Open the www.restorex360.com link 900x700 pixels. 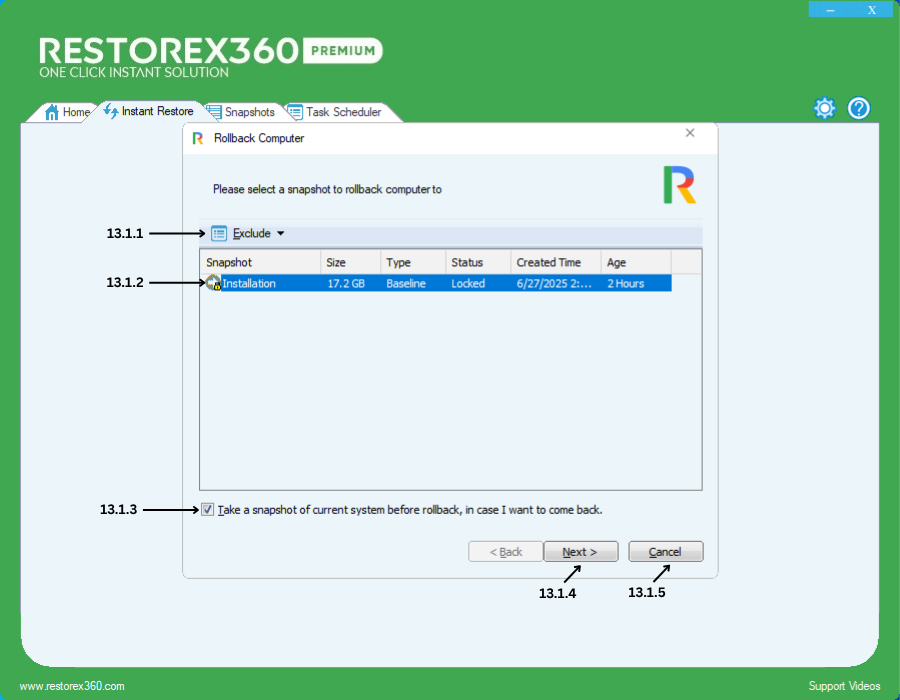[x=72, y=686]
